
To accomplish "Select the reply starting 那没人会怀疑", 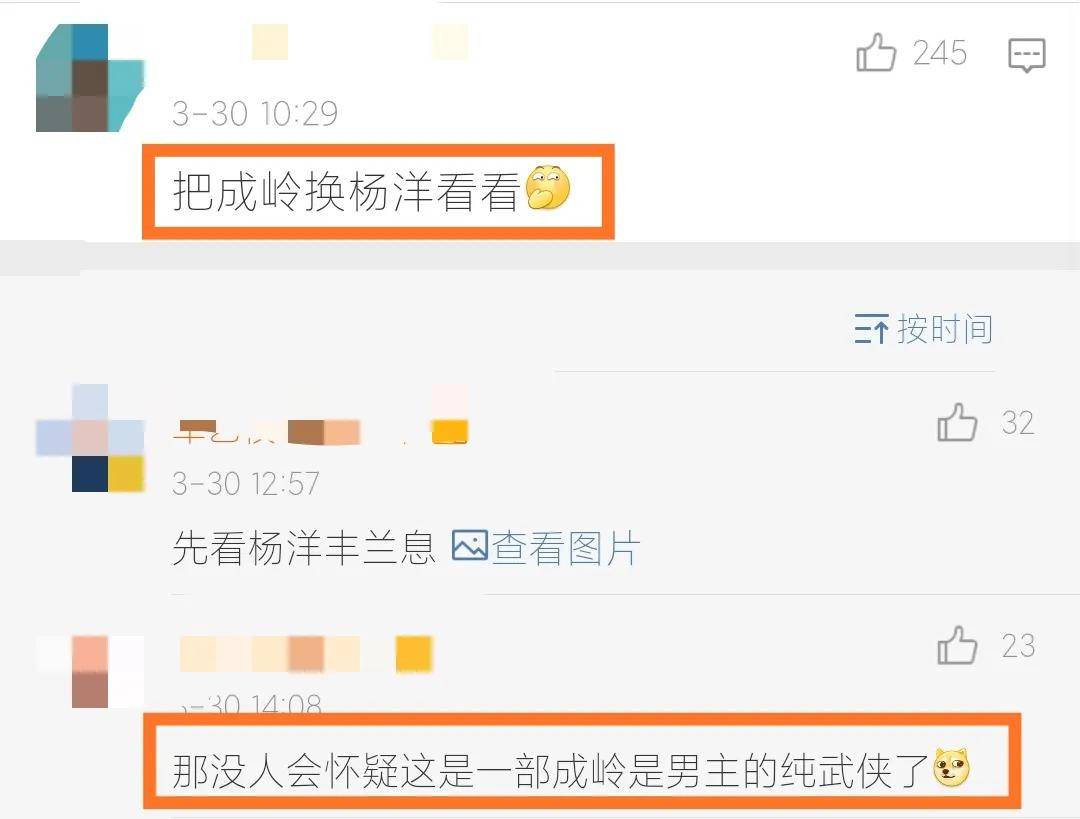I will (551, 770).
